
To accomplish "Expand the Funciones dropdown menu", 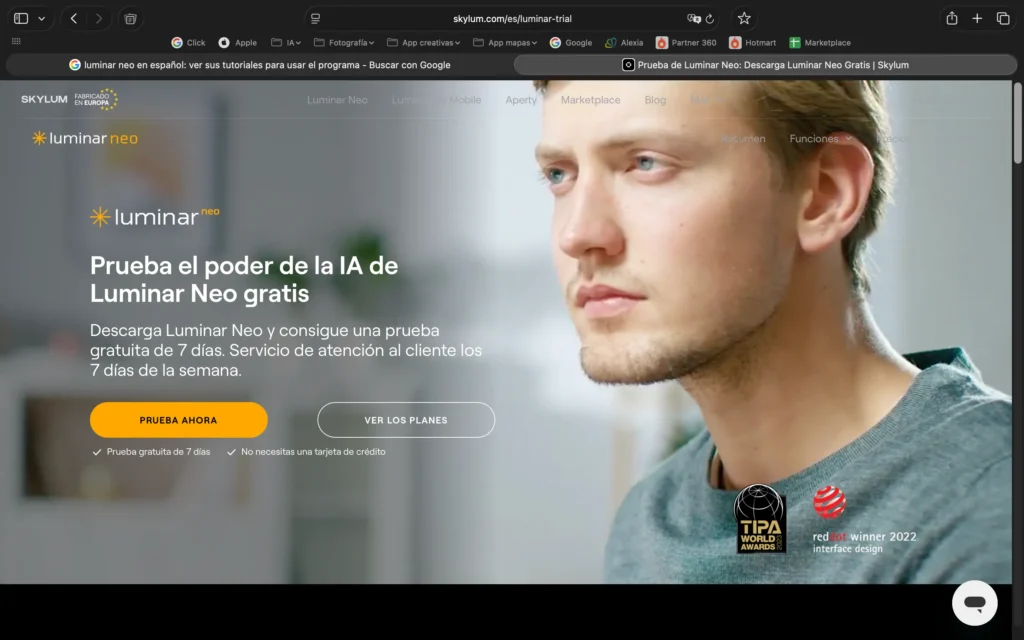I will coord(820,138).
